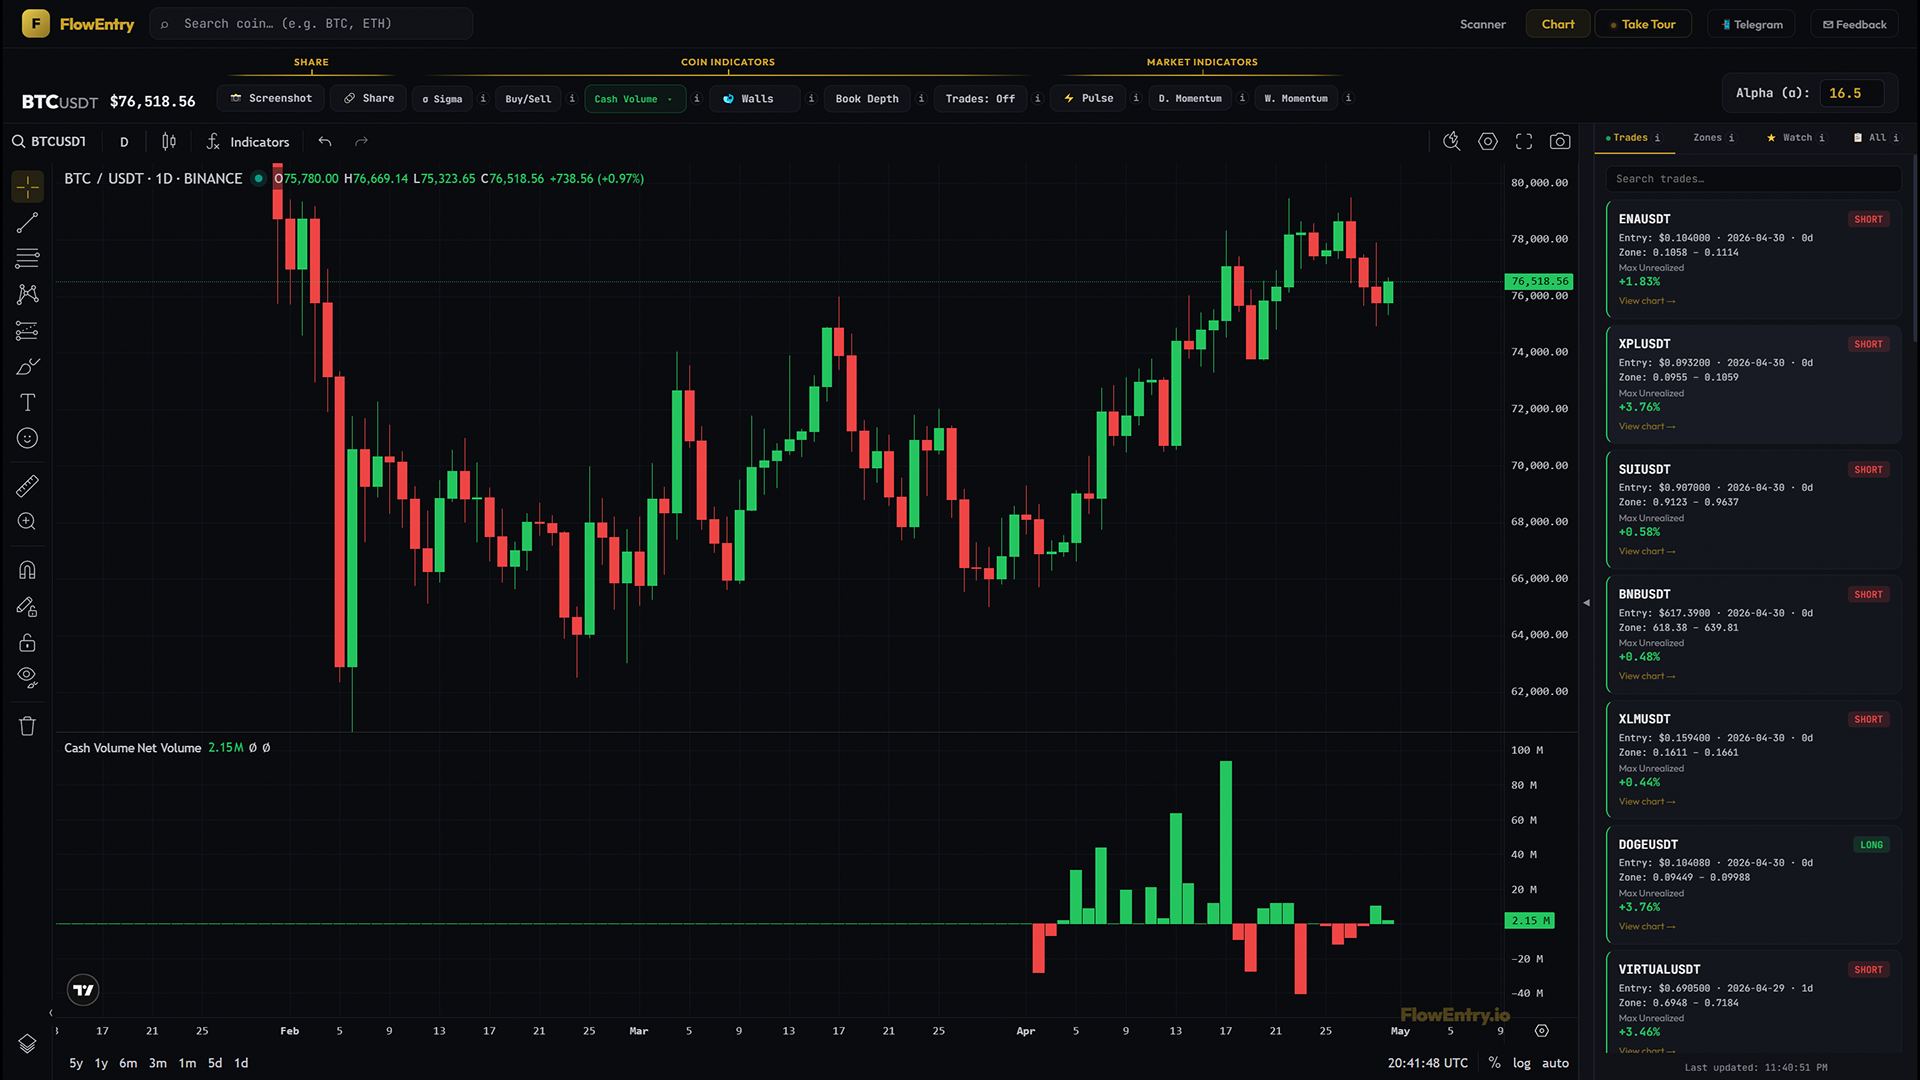The height and width of the screenshot is (1080, 1920).
Task: Open the Feedback form
Action: 1854,24
